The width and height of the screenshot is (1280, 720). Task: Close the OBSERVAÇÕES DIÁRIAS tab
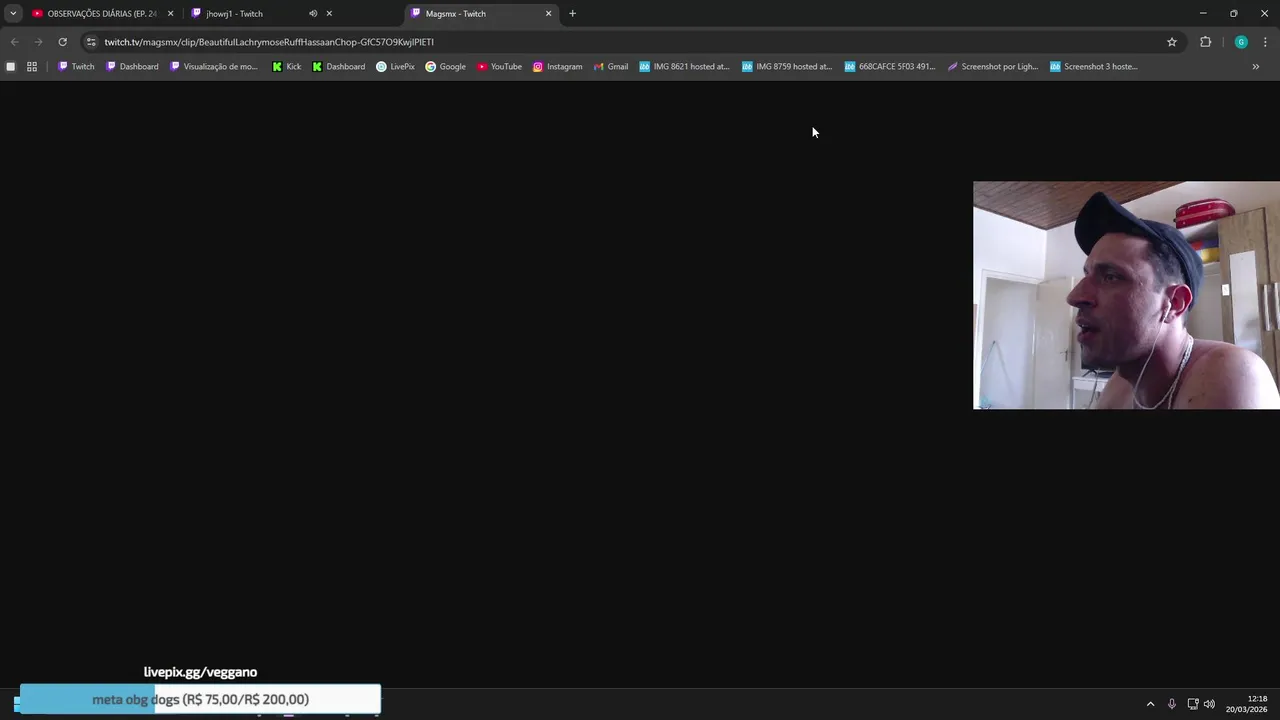pos(170,13)
